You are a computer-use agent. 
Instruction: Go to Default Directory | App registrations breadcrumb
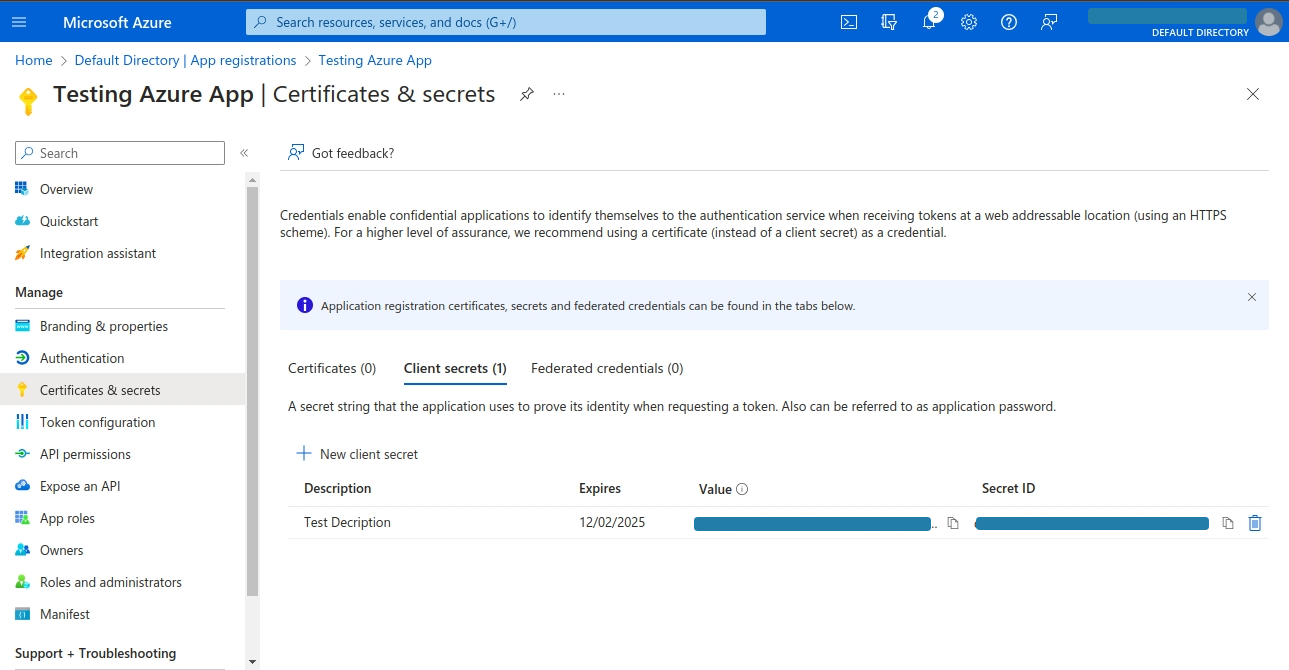185,60
